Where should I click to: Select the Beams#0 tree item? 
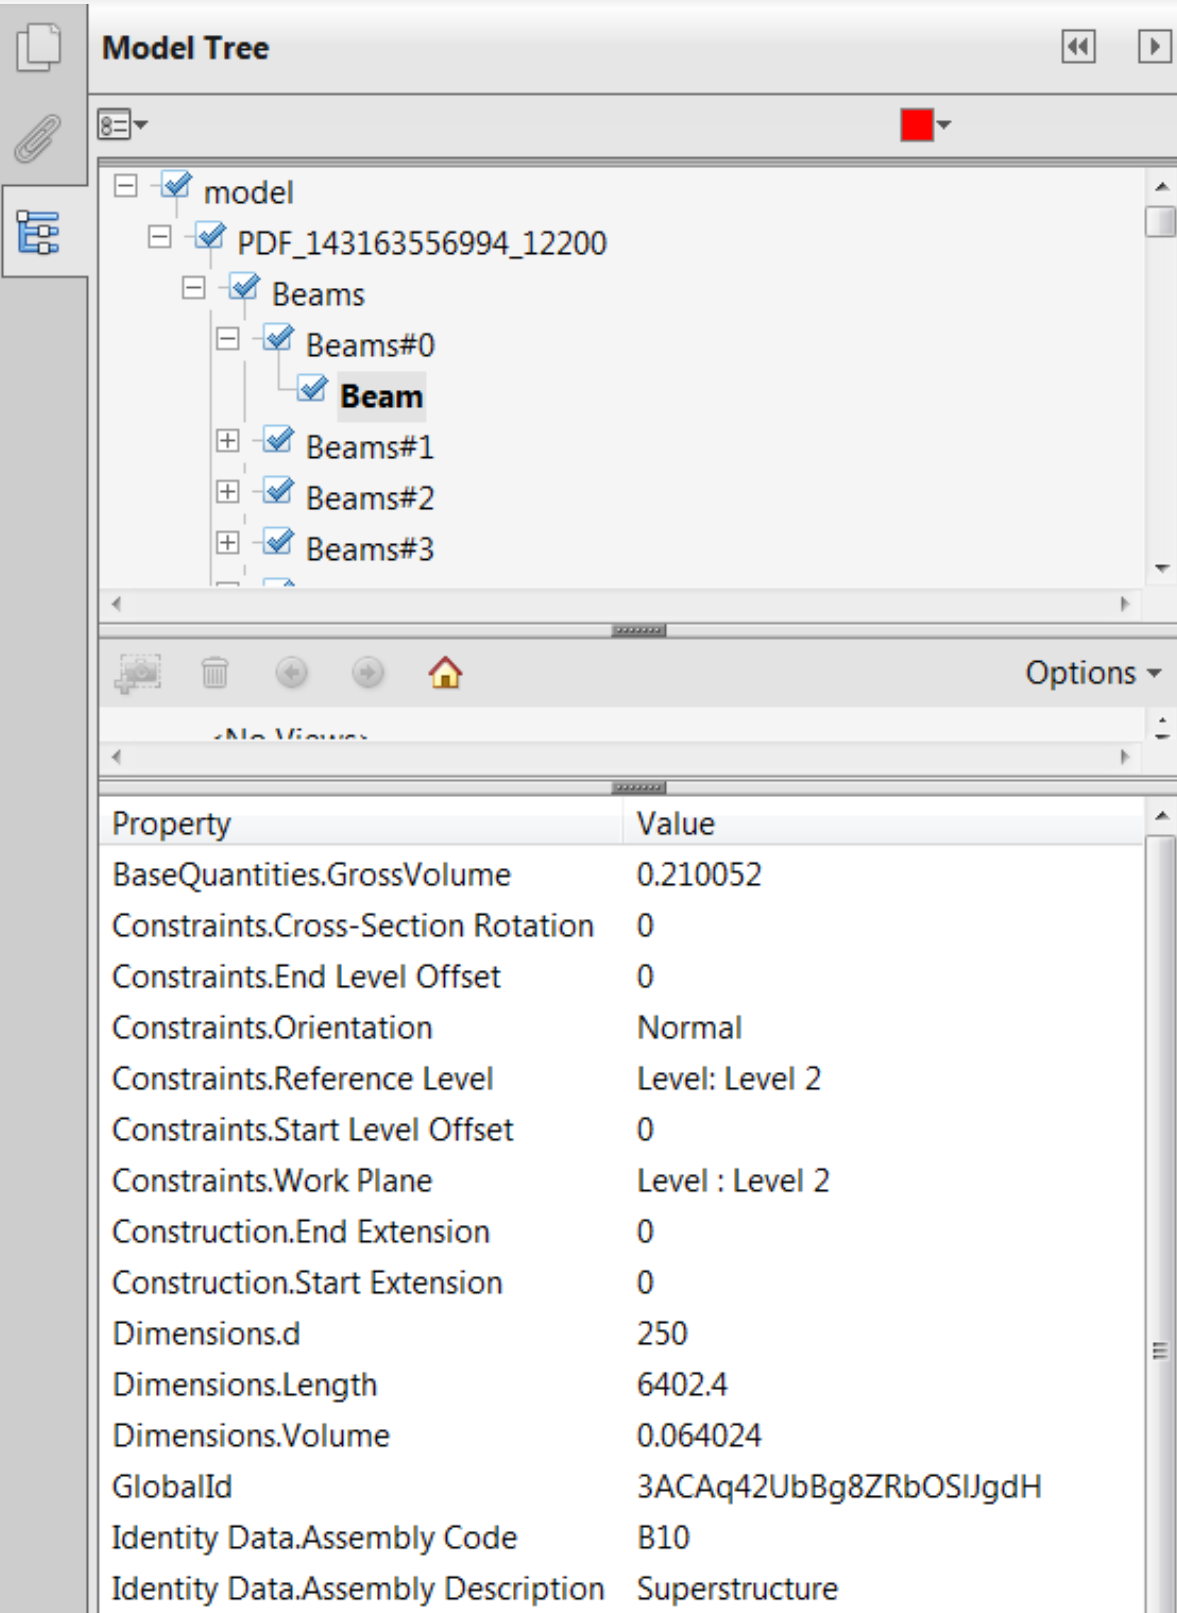[x=370, y=345]
